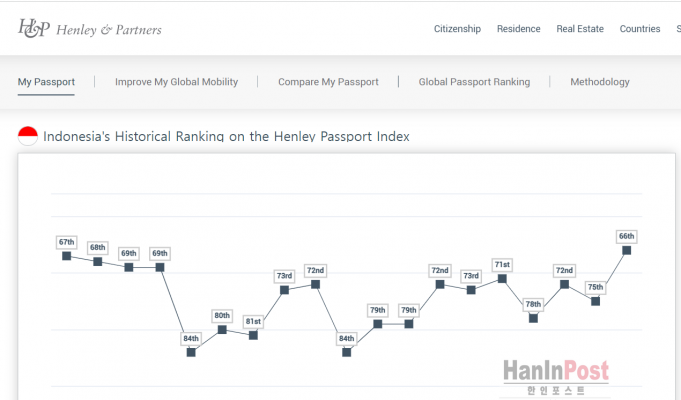This screenshot has height=400, width=681.
Task: Select the 81st rank chart point
Action: 253,335
